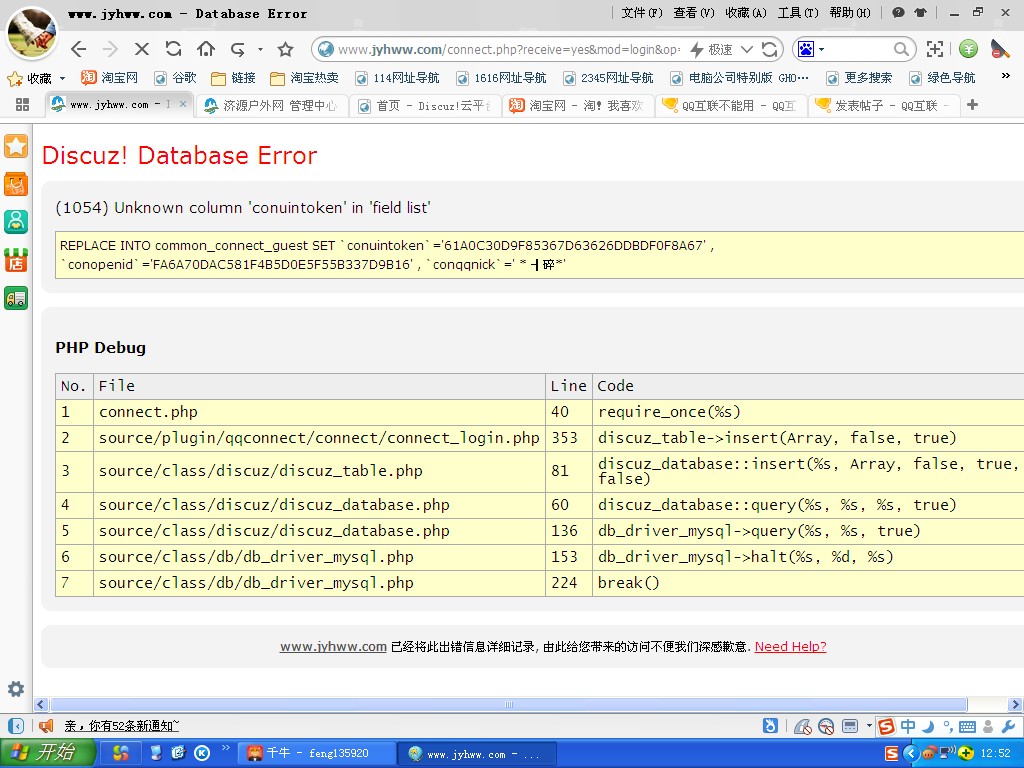The image size is (1024, 768).
Task: Click the browser back arrow button
Action: 79,49
